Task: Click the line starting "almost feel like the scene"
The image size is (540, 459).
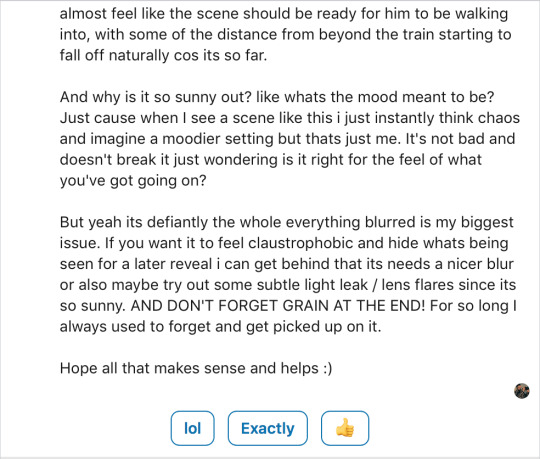Action: (284, 14)
